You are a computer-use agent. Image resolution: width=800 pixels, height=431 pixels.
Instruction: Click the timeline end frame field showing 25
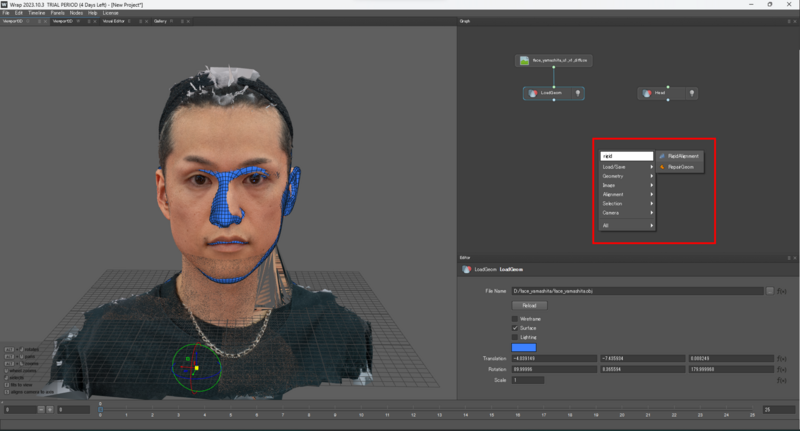779,410
